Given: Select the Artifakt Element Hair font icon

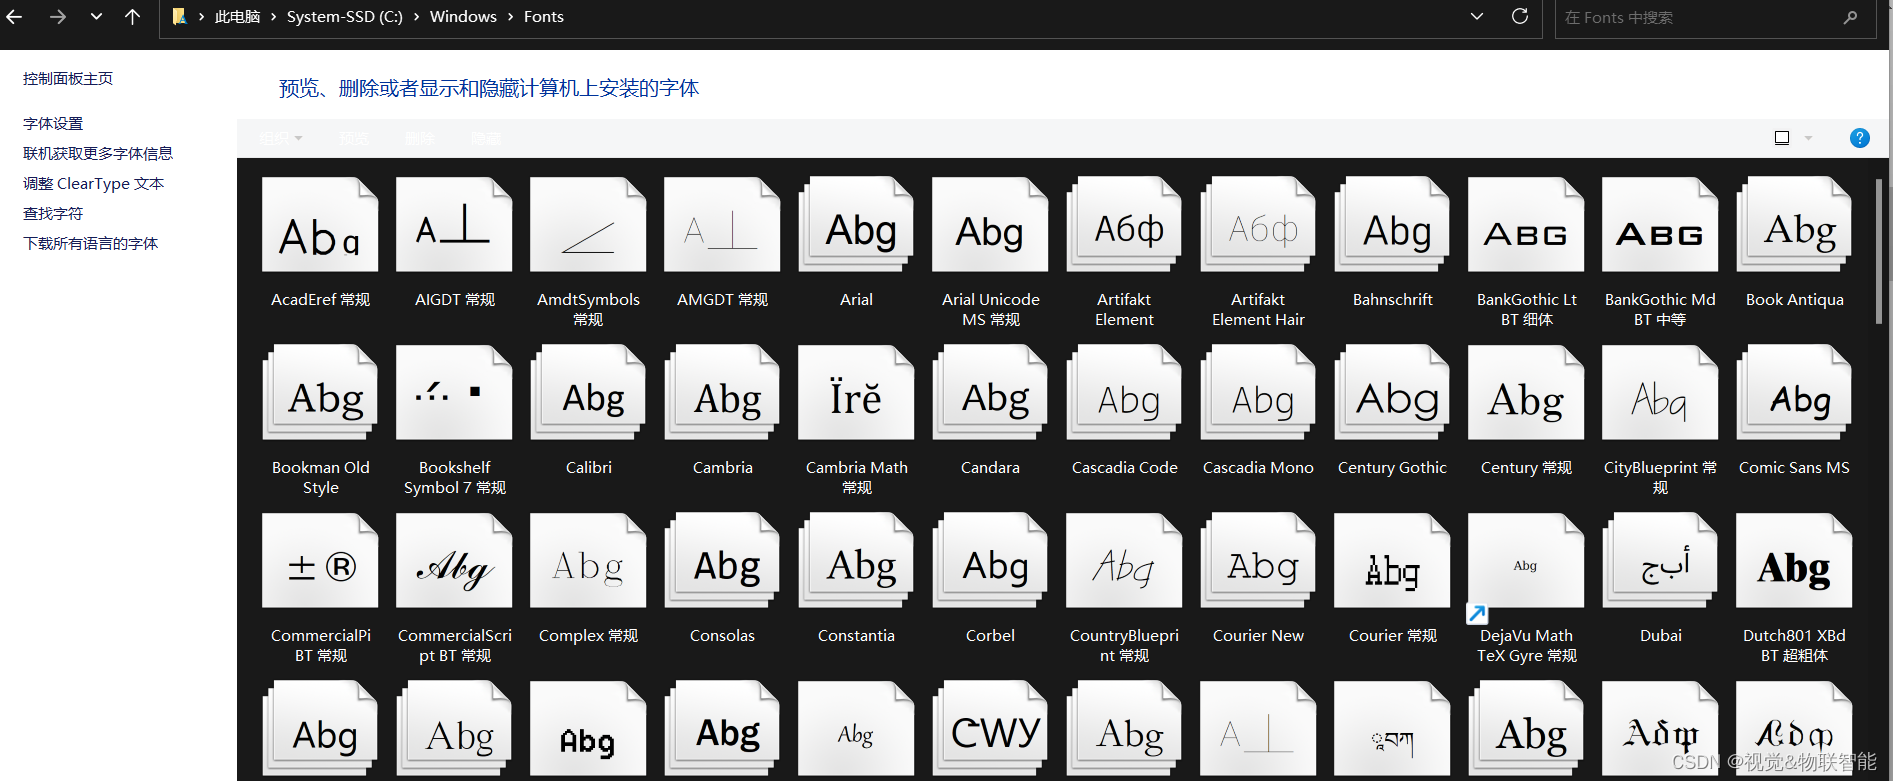Looking at the screenshot, I should tap(1258, 225).
